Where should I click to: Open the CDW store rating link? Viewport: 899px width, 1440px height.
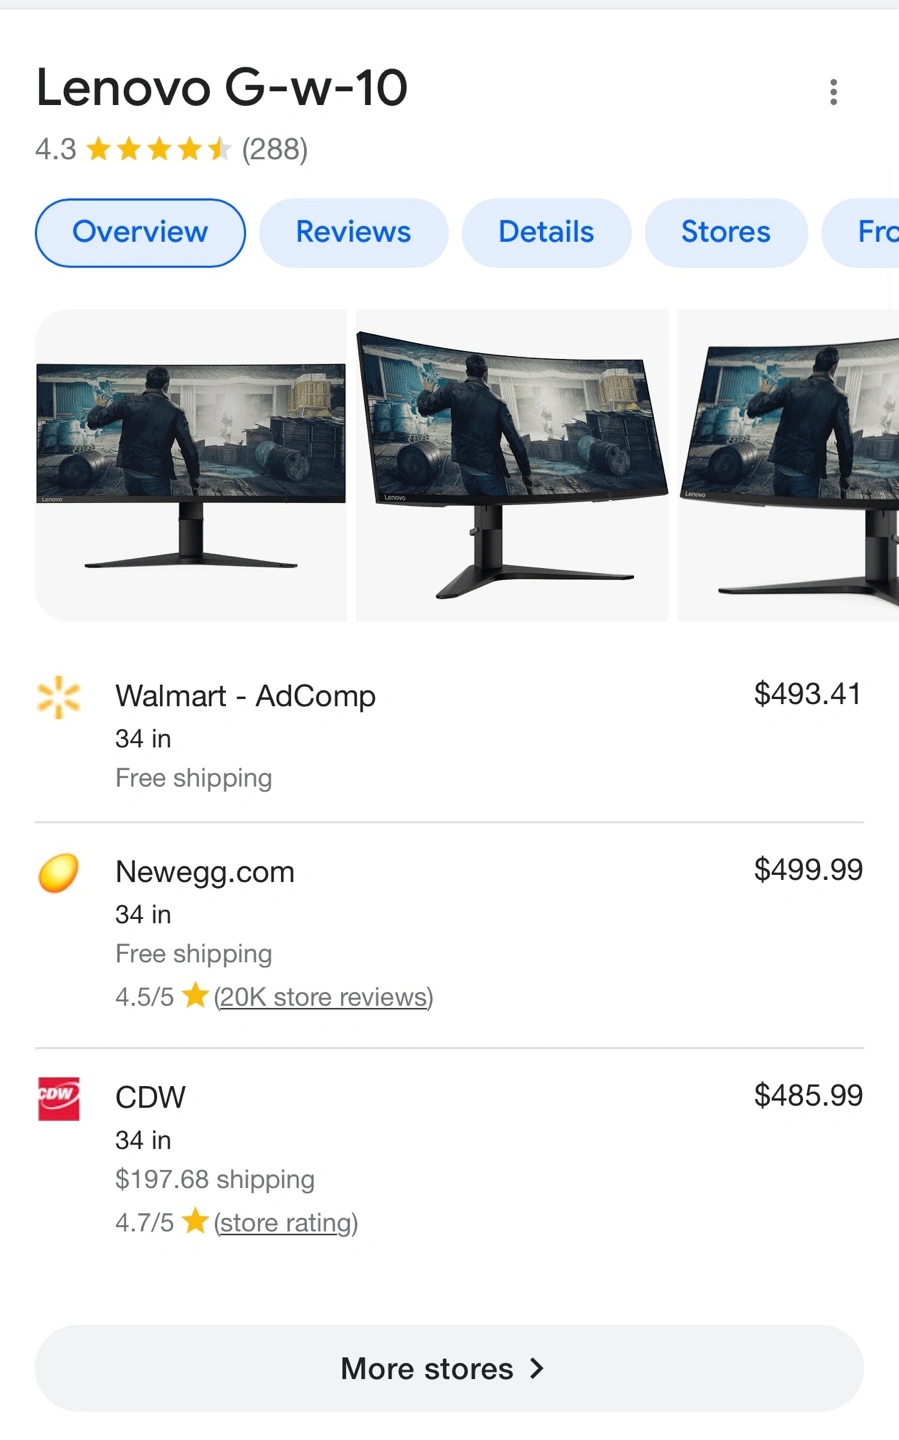286,1223
